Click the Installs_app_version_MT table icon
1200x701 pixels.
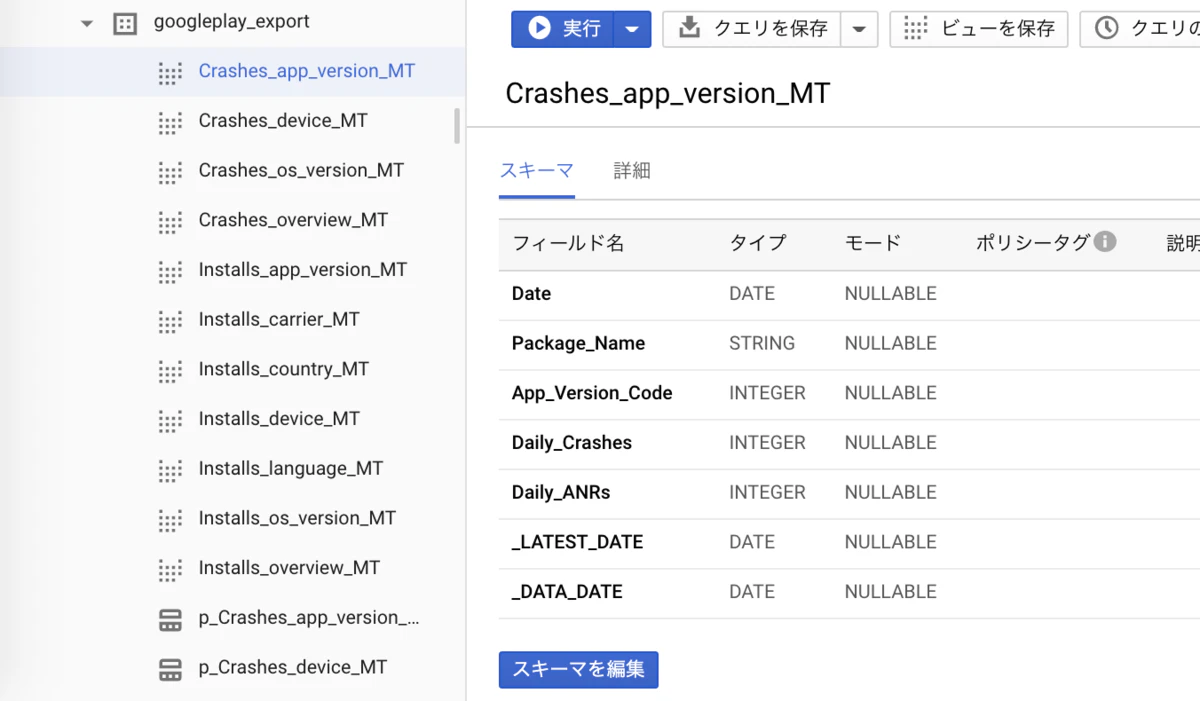click(170, 271)
